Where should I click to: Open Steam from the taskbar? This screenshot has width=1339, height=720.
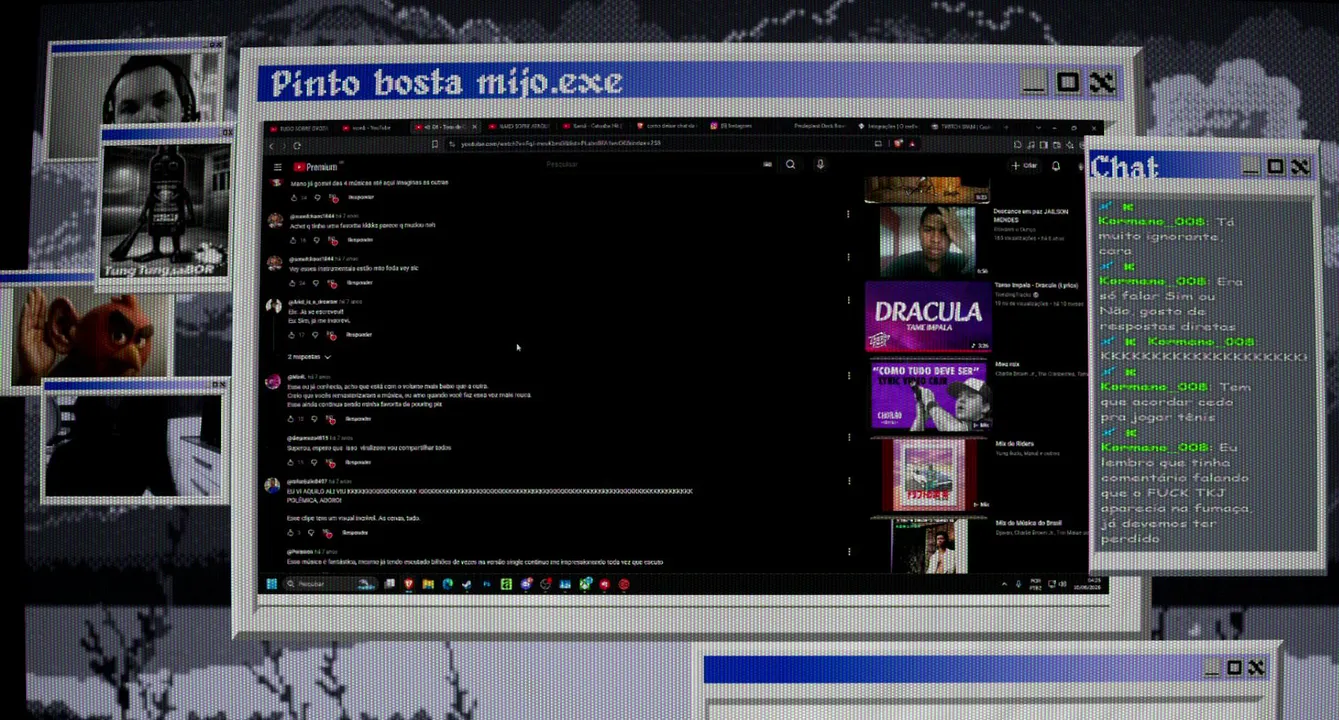point(467,584)
